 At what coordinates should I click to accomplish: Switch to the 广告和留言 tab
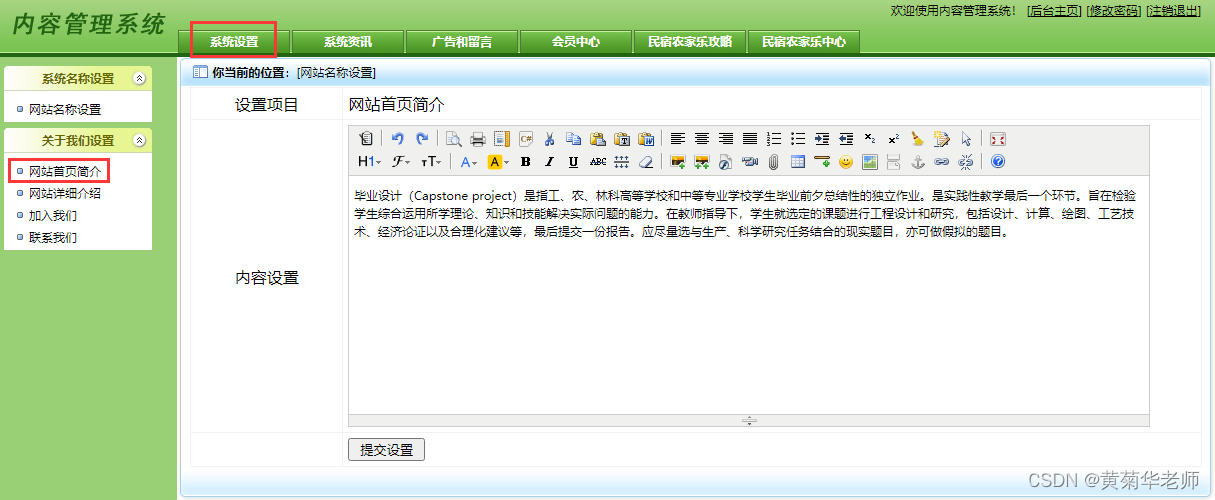[462, 42]
